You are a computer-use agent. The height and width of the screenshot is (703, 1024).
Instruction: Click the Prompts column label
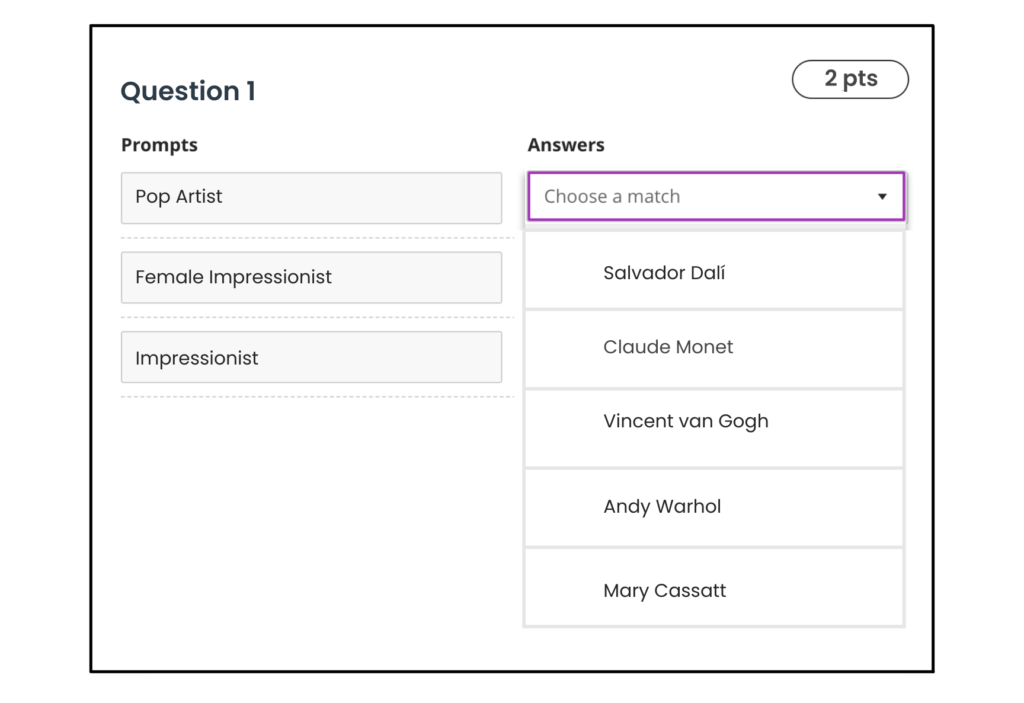(159, 145)
